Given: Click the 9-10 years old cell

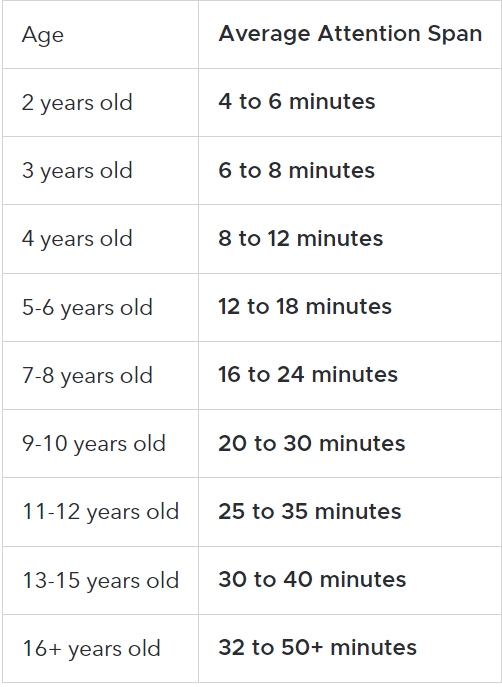Looking at the screenshot, I should click(94, 444).
